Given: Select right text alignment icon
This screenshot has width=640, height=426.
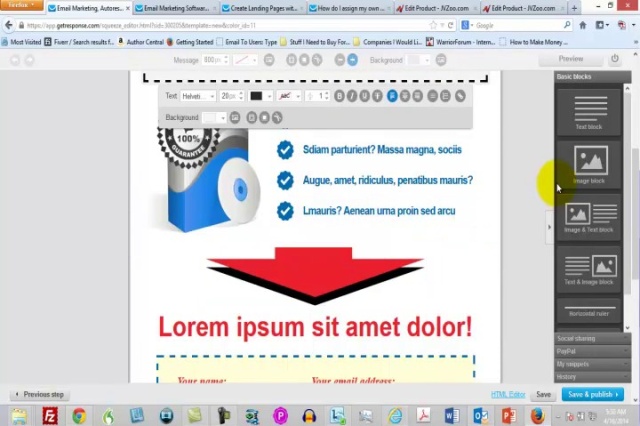Looking at the screenshot, I should [x=418, y=96].
